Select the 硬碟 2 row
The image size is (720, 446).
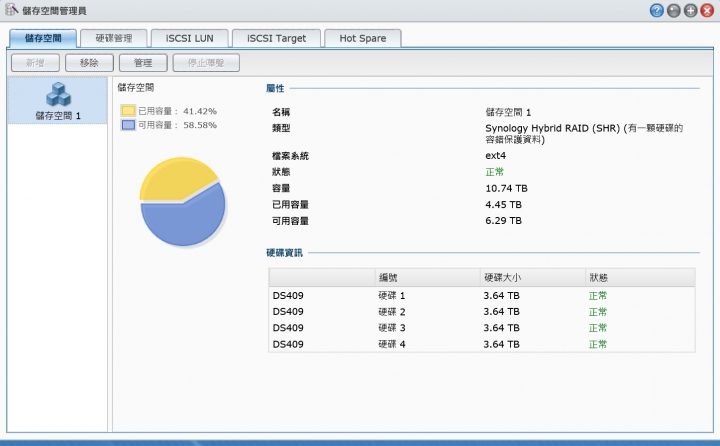point(482,312)
